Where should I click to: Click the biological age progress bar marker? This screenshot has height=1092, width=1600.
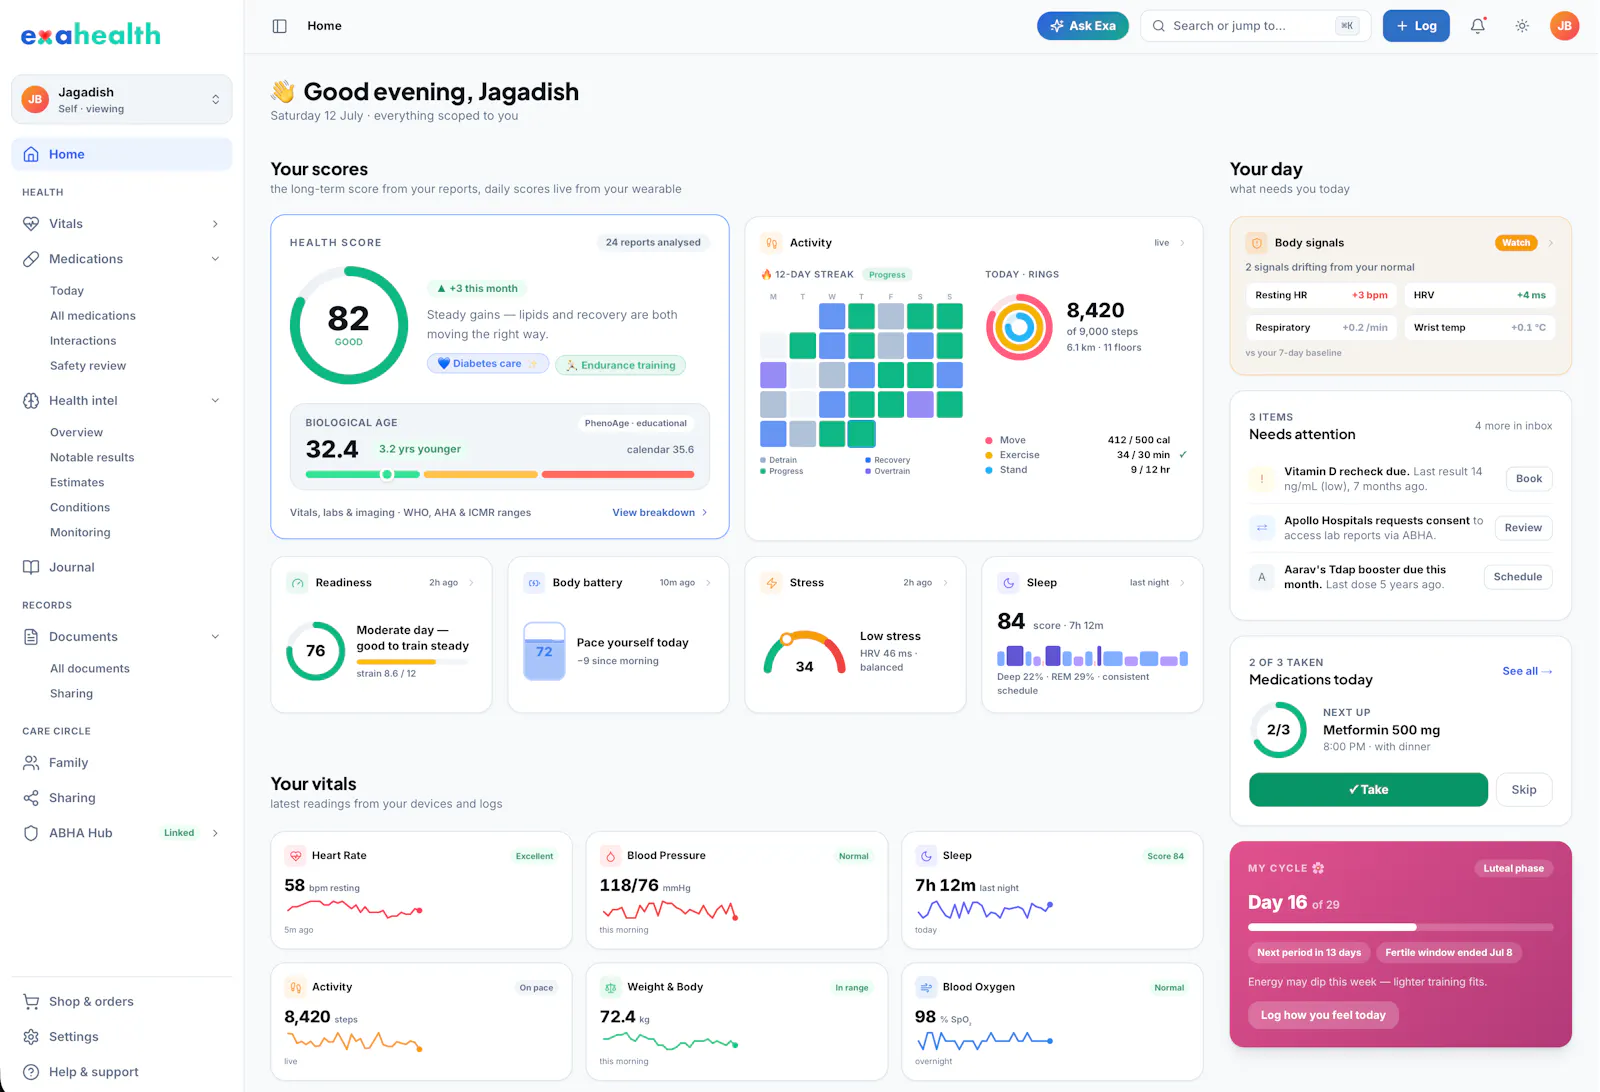(387, 475)
